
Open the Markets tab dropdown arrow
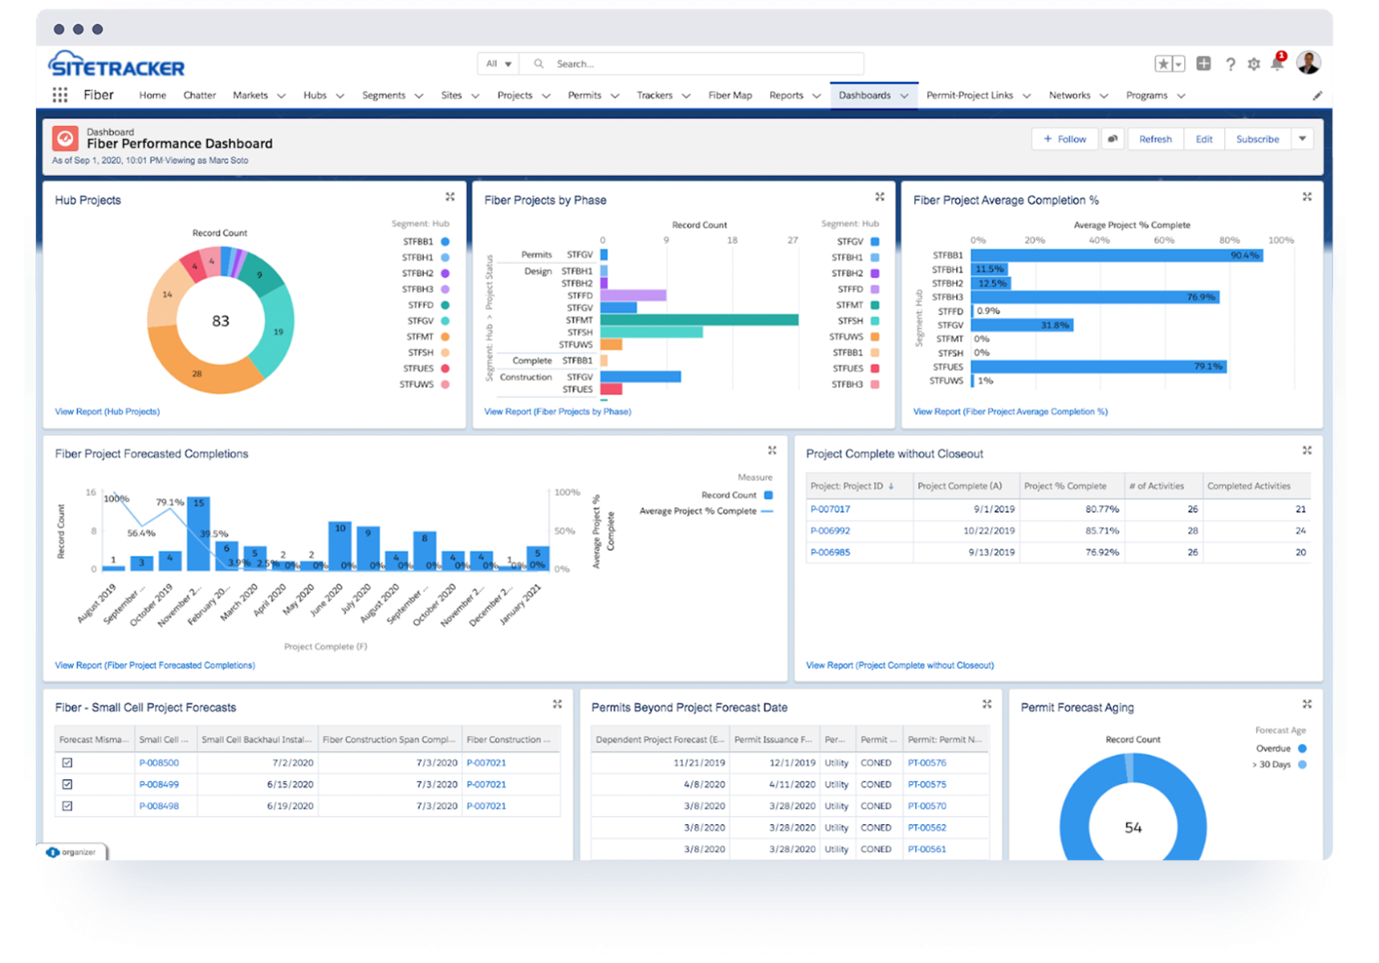(x=282, y=96)
